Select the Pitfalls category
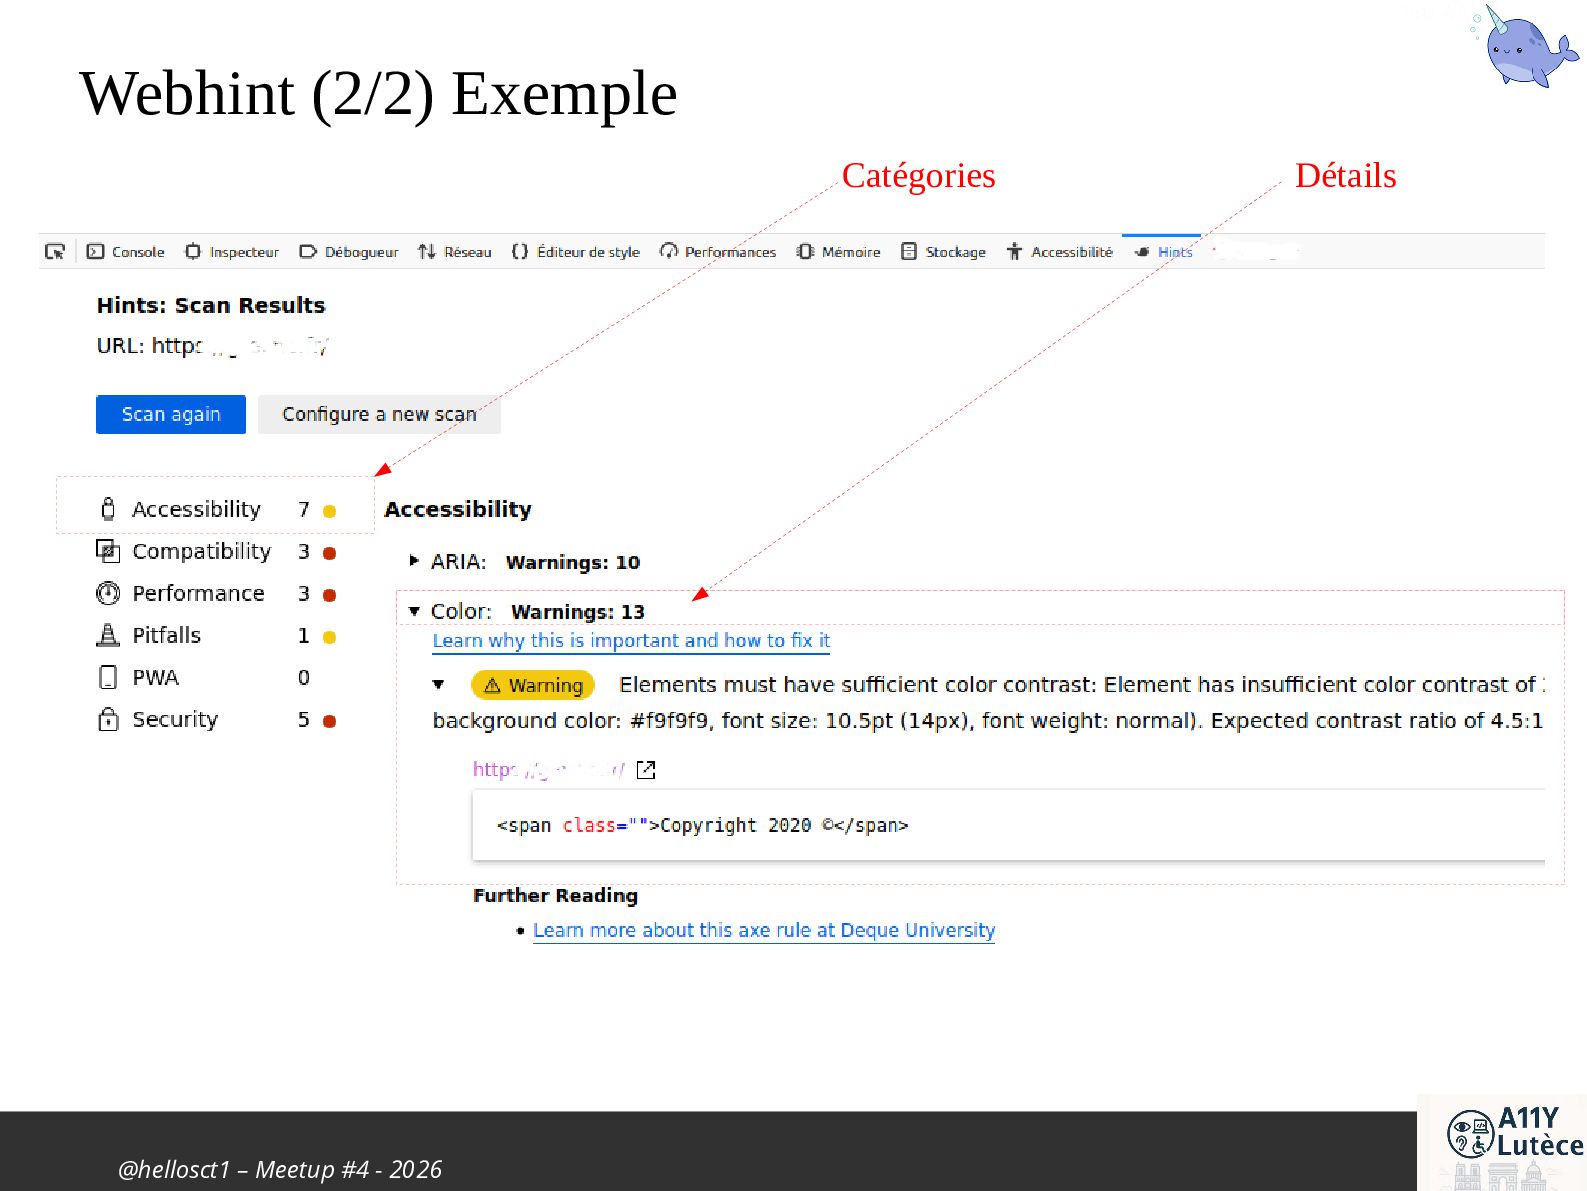 click(216, 635)
